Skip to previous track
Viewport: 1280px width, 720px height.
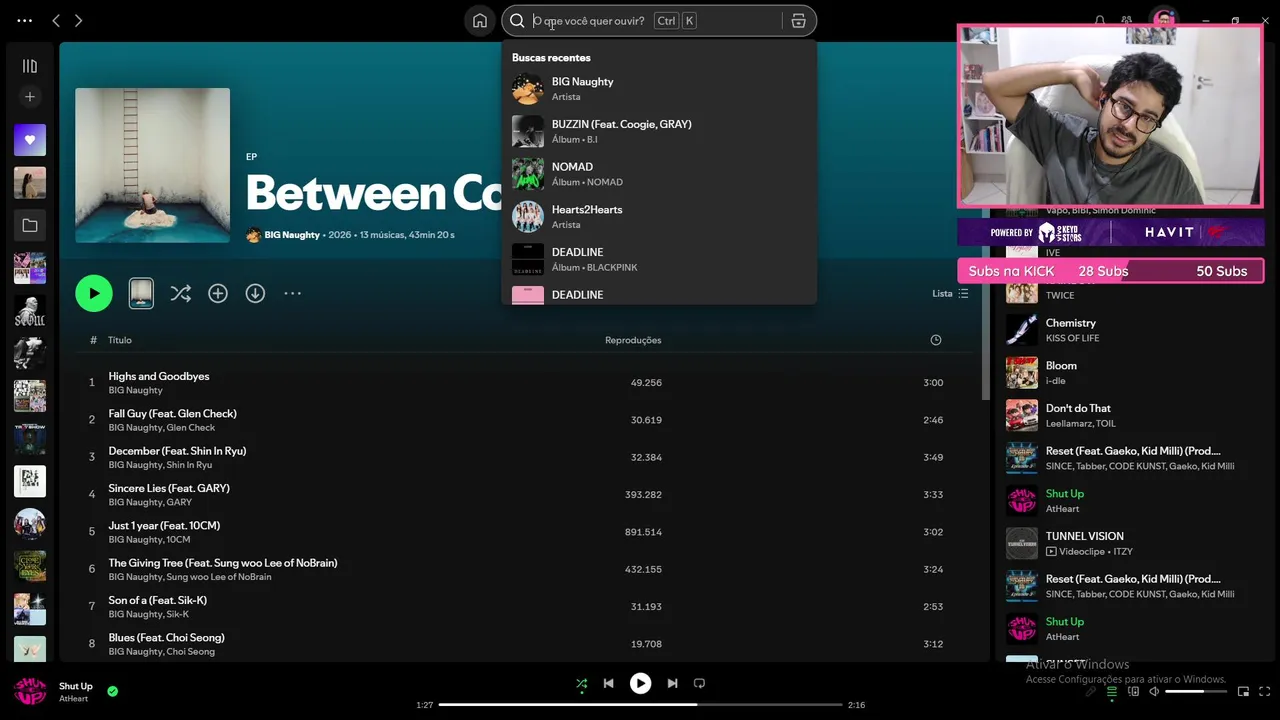[x=608, y=684]
